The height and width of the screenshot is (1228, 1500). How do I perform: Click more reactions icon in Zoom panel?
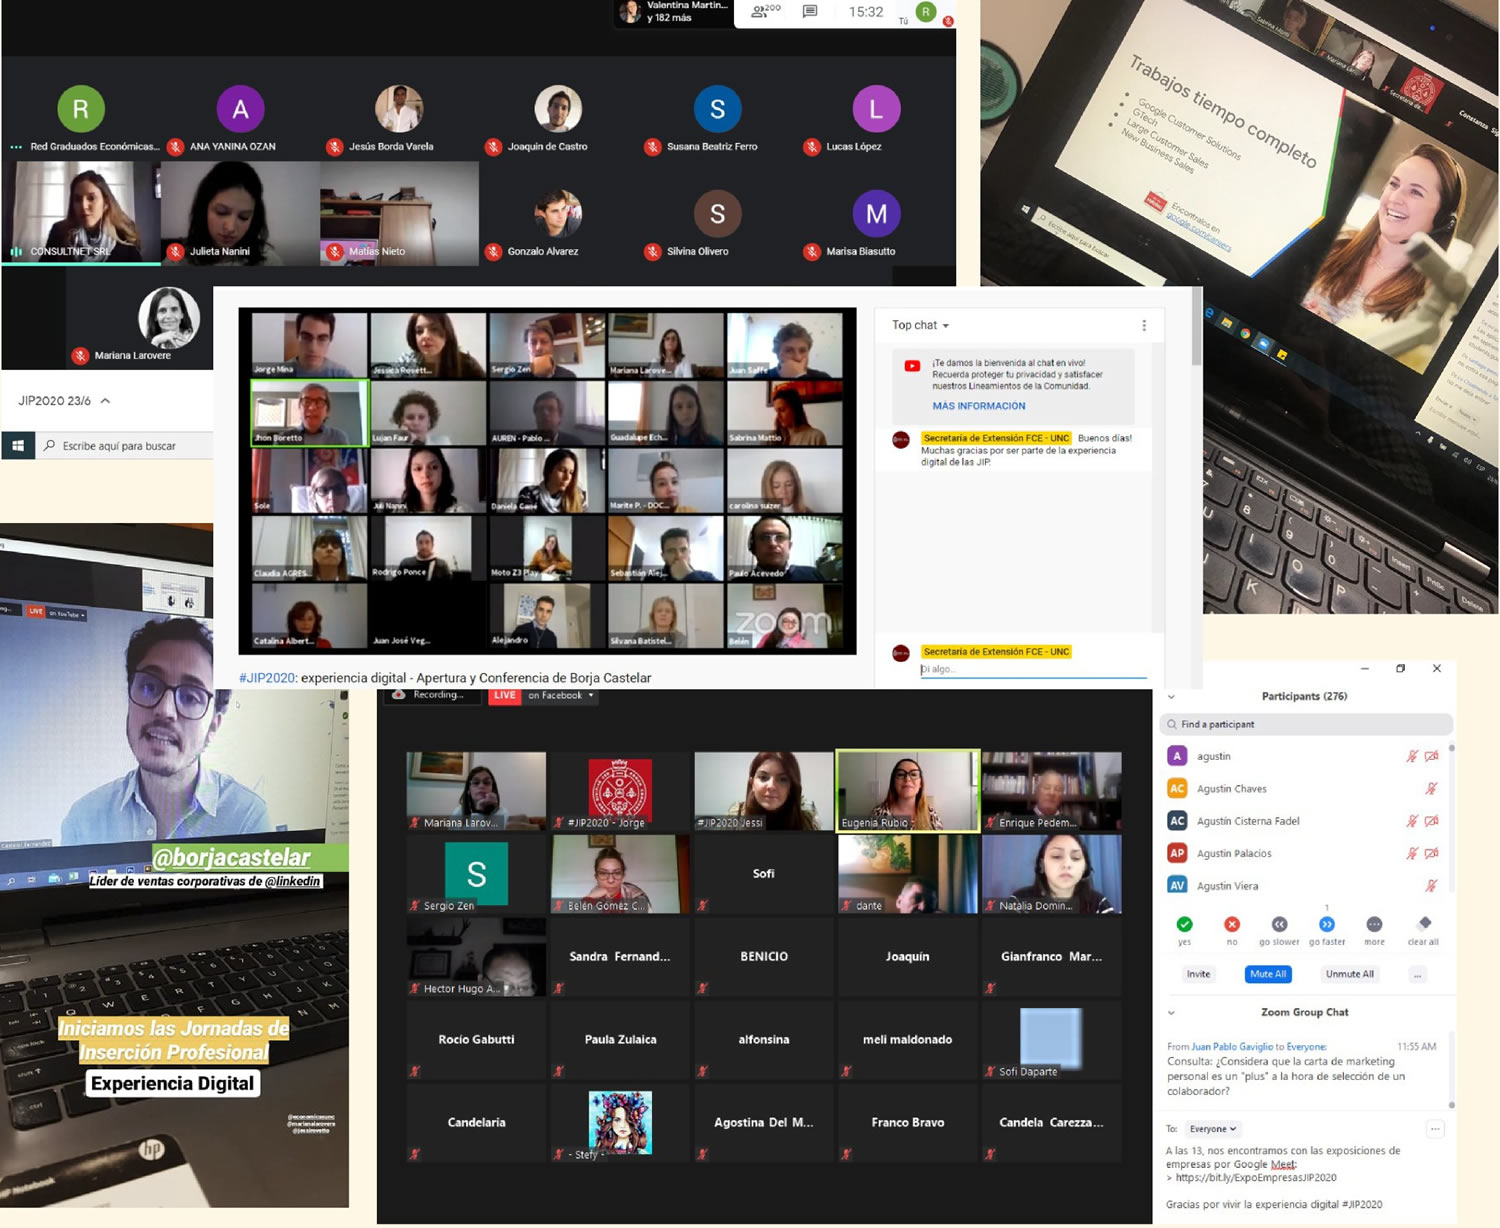point(1374,924)
